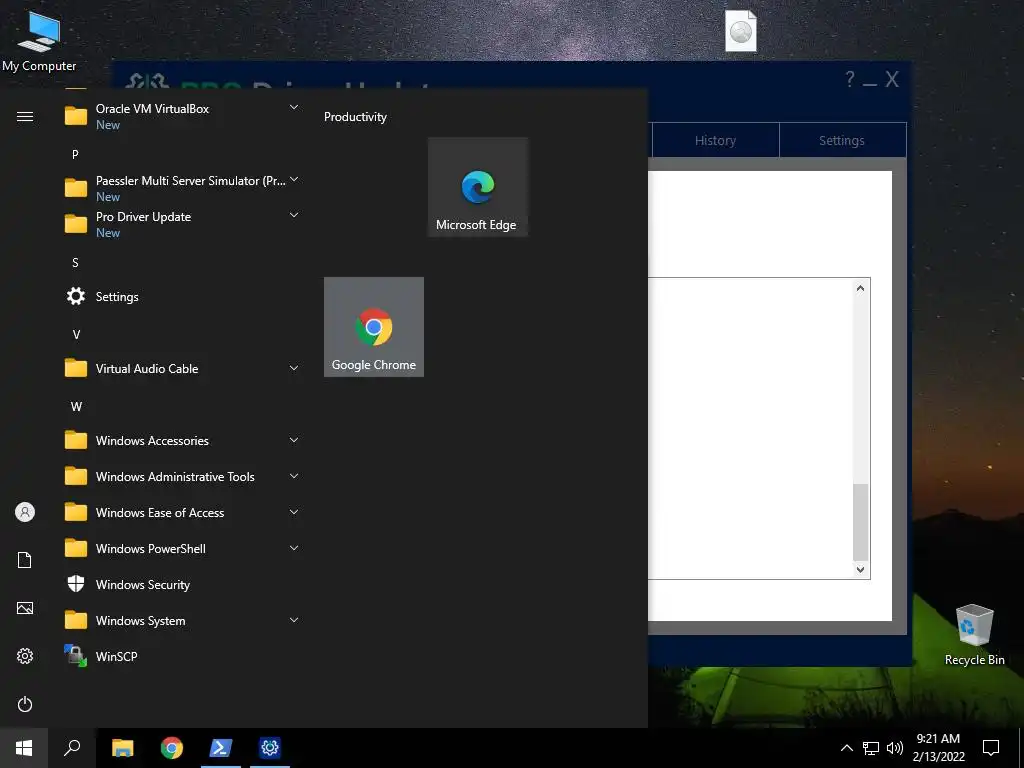
Task: Open Windows Security from apps list
Action: pos(183,584)
